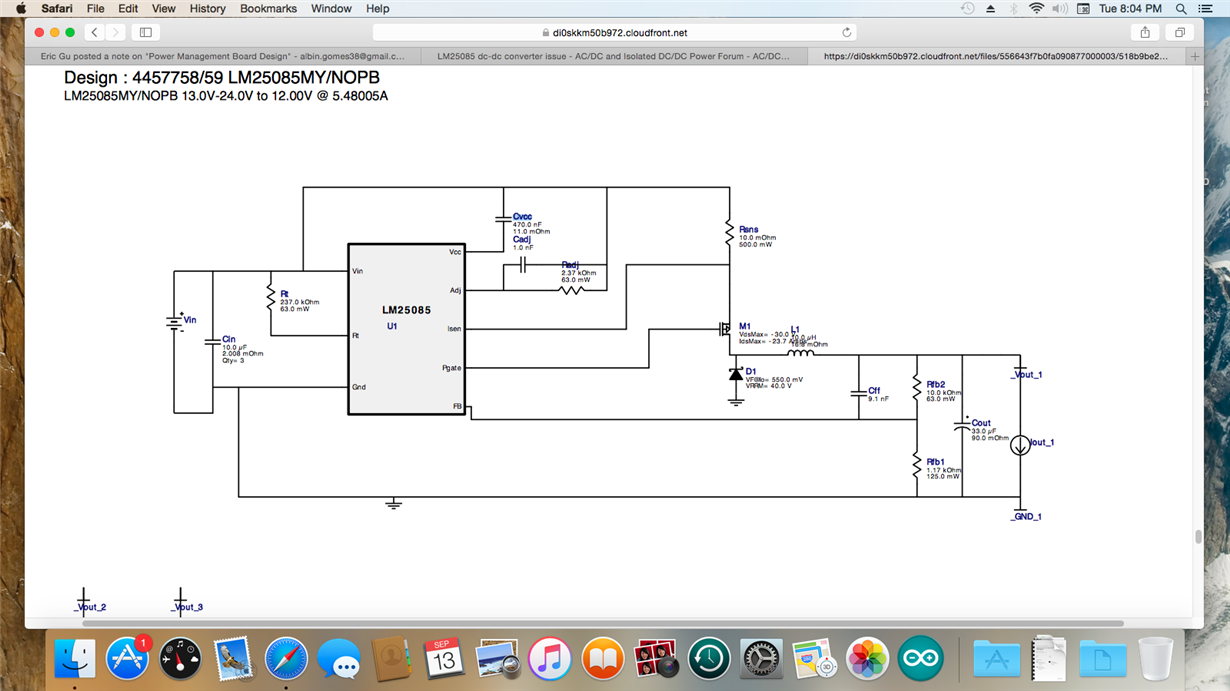Click the eject icon in menu bar
1230x691 pixels.
[x=991, y=8]
